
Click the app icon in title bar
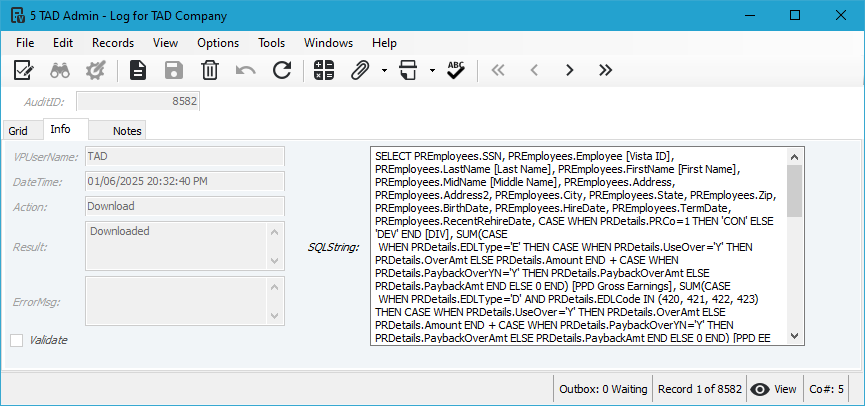17,15
